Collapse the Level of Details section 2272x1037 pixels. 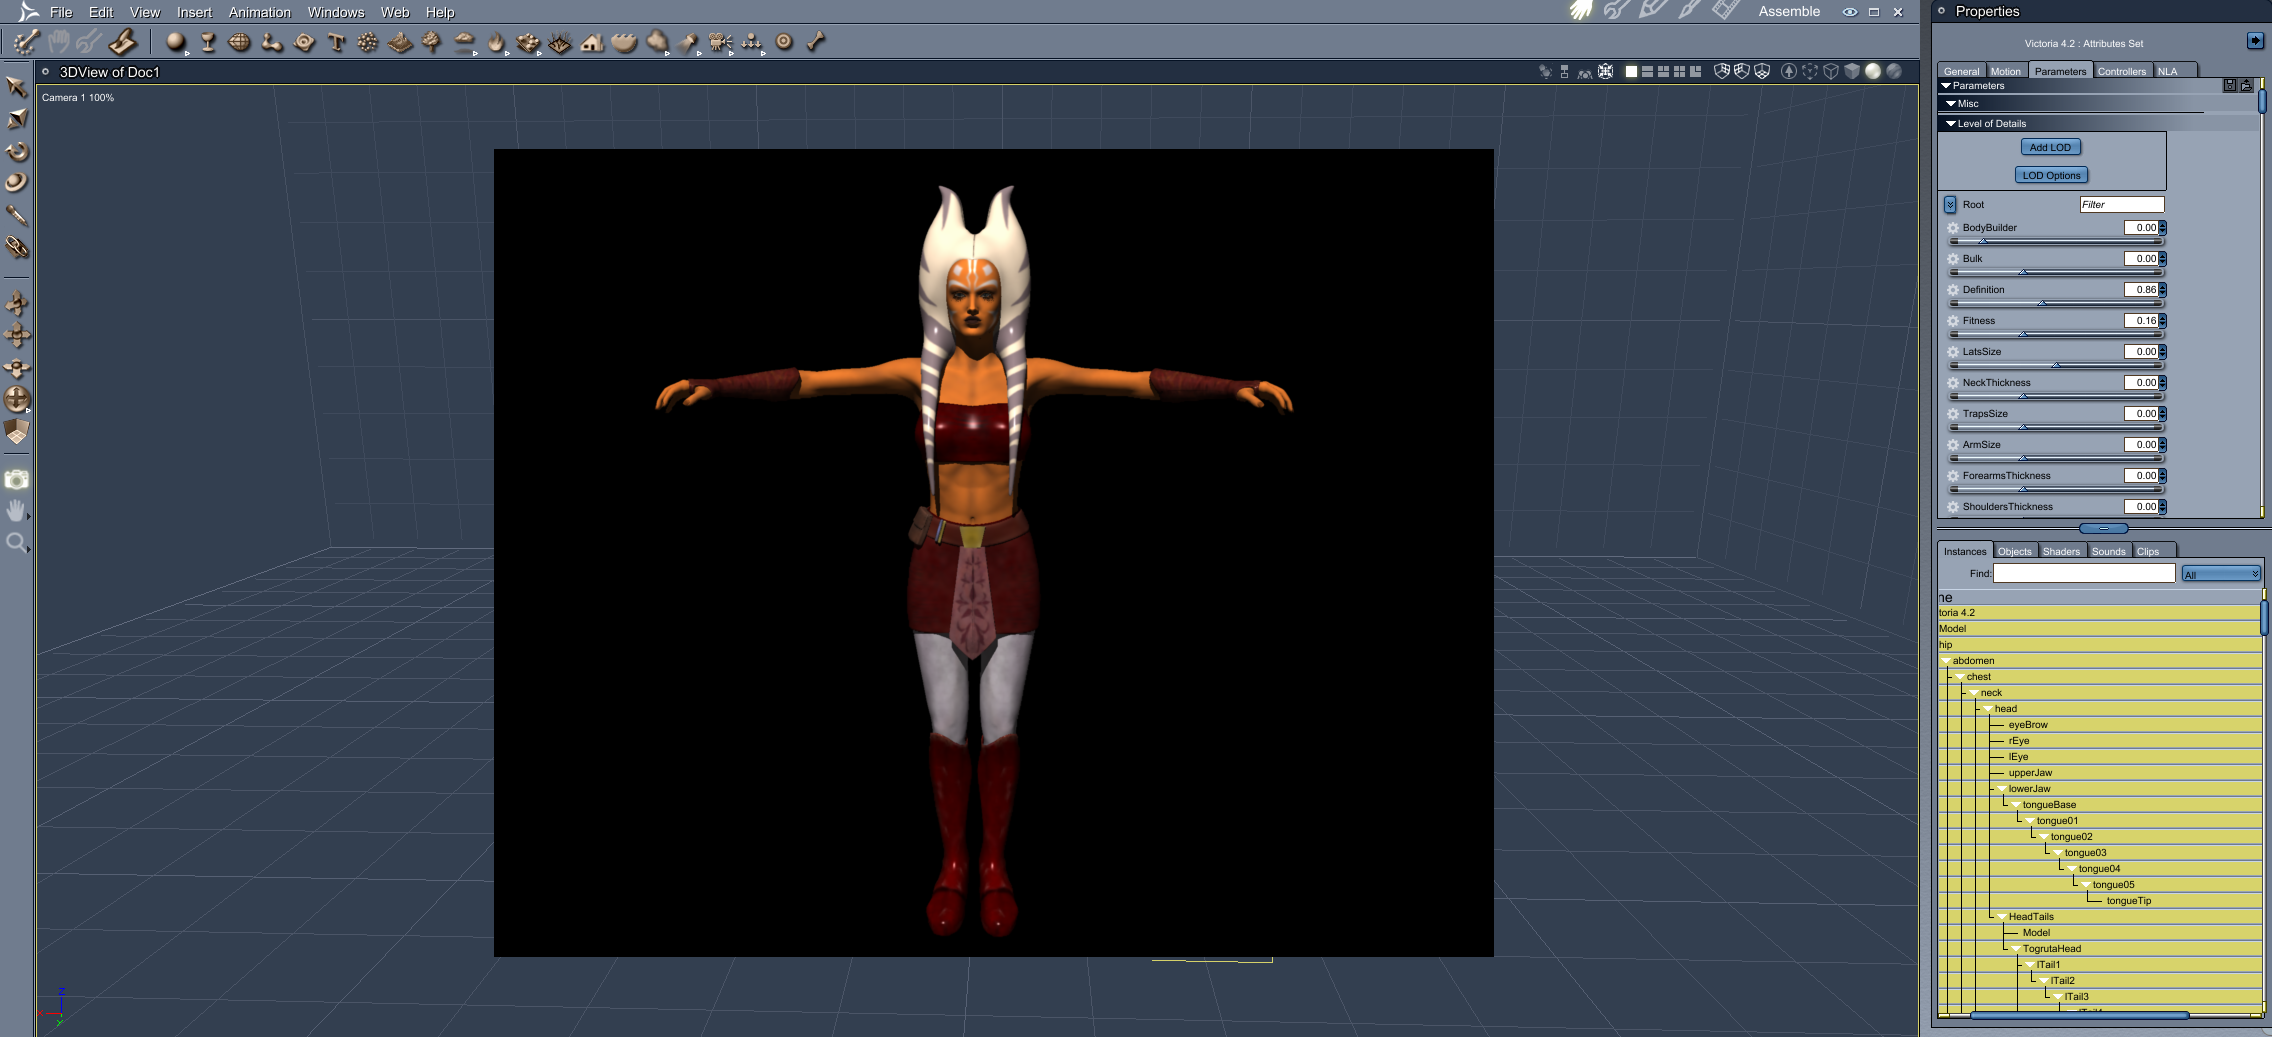(1951, 124)
